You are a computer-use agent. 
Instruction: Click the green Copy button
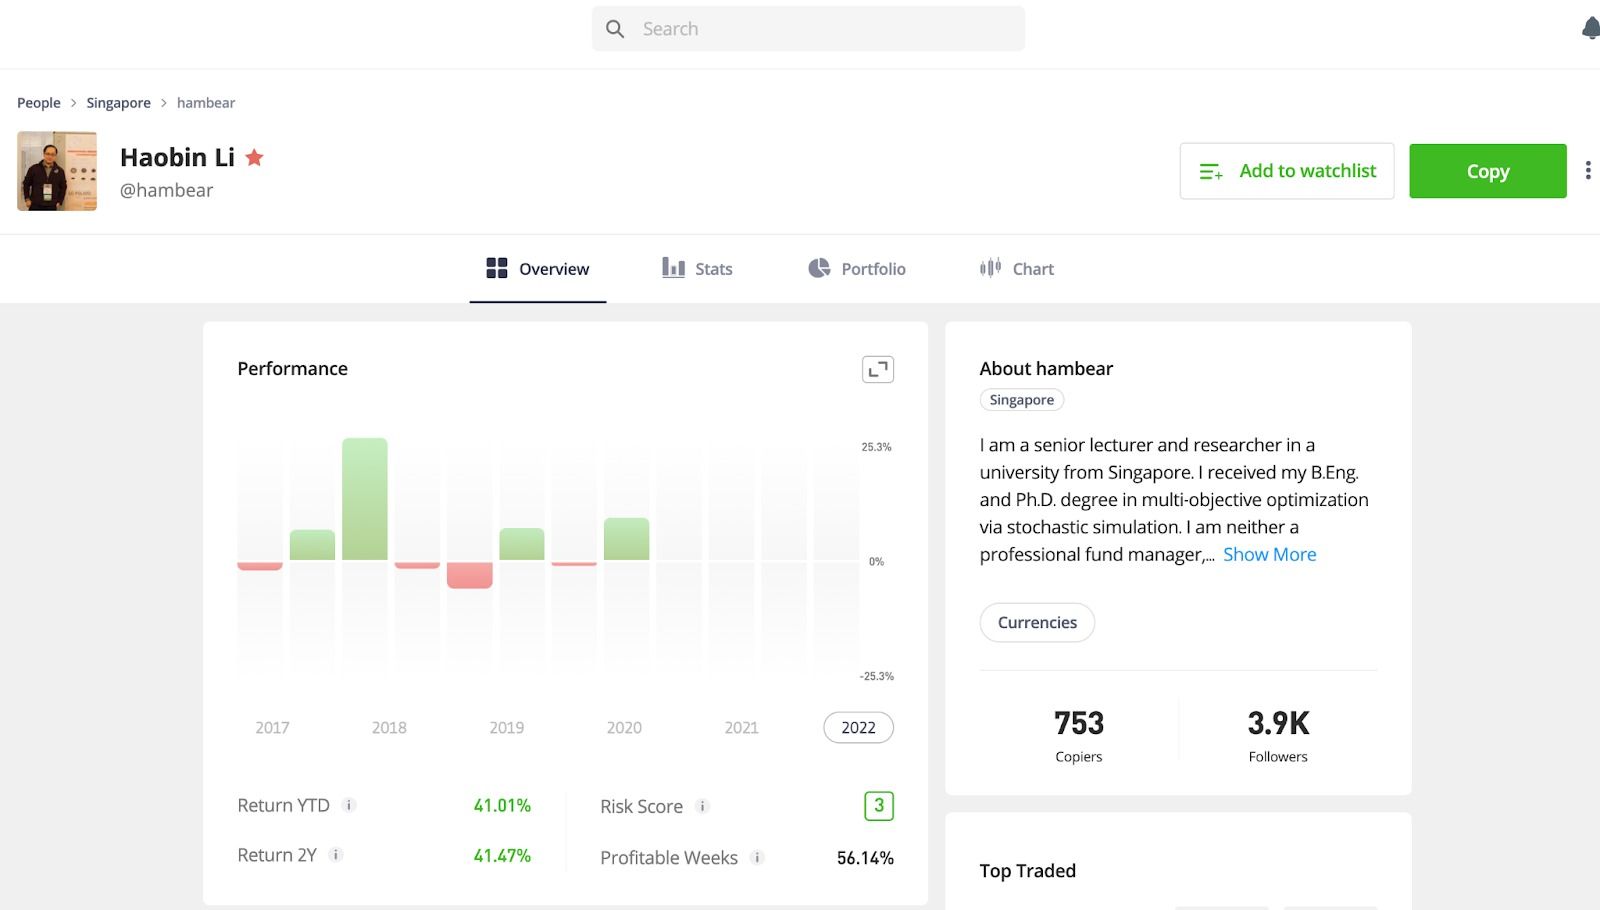pos(1488,171)
